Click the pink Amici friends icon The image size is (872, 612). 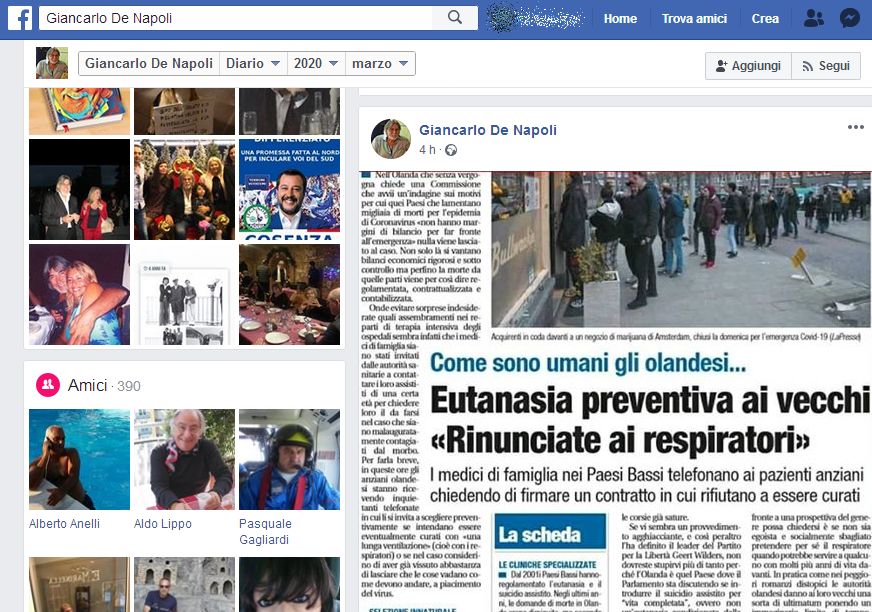pos(48,384)
